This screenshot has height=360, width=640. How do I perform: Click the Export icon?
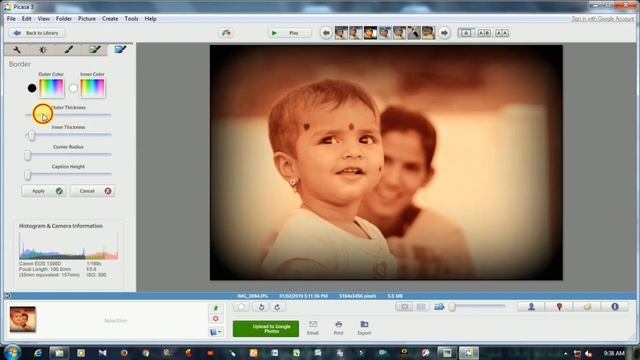[364, 328]
